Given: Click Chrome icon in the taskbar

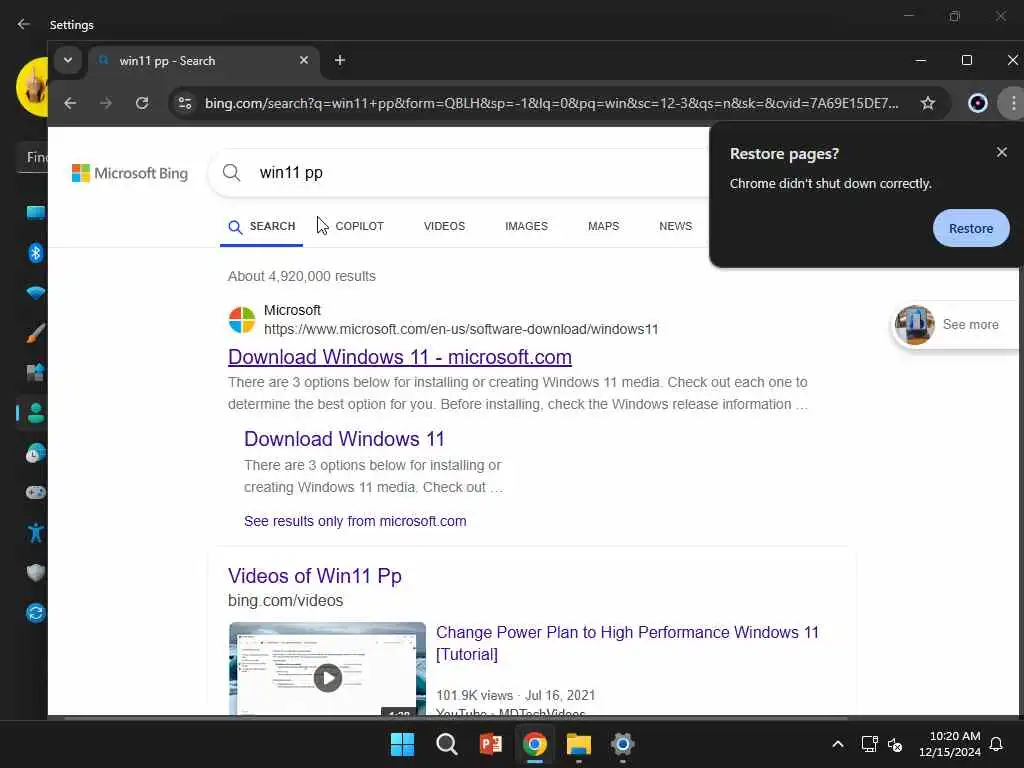Looking at the screenshot, I should pos(534,744).
